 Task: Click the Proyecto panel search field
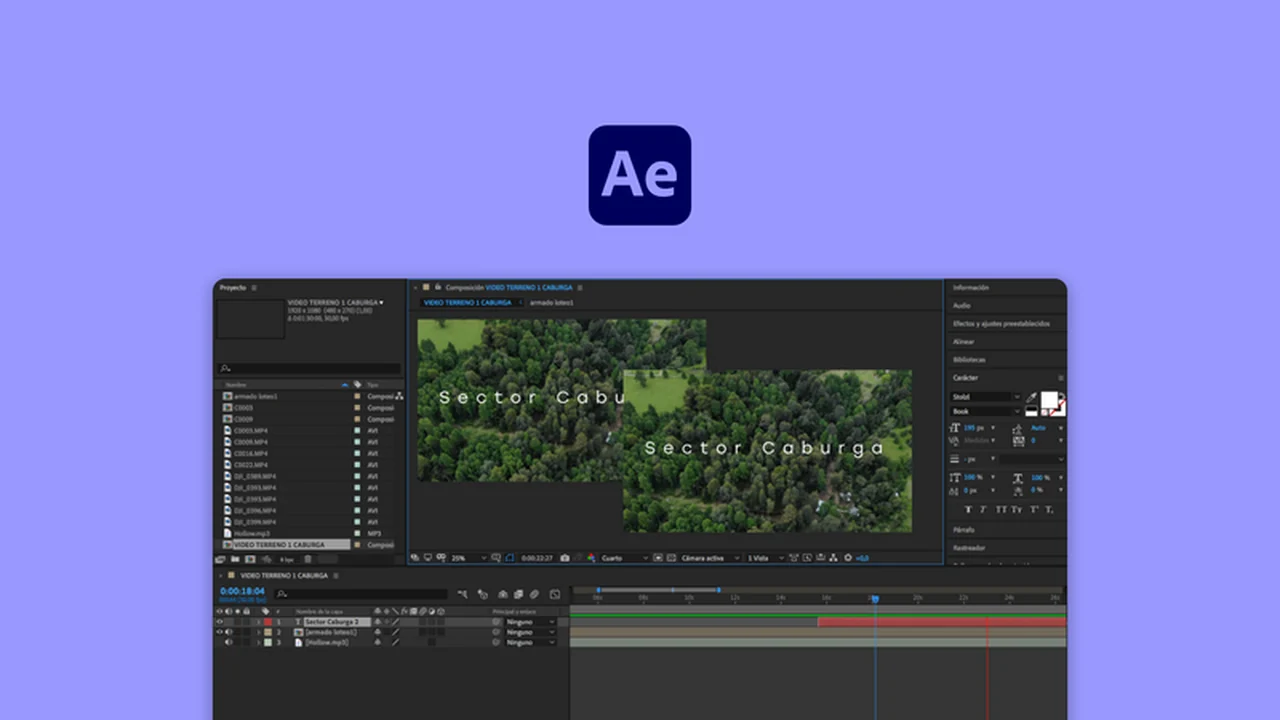pyautogui.click(x=310, y=369)
